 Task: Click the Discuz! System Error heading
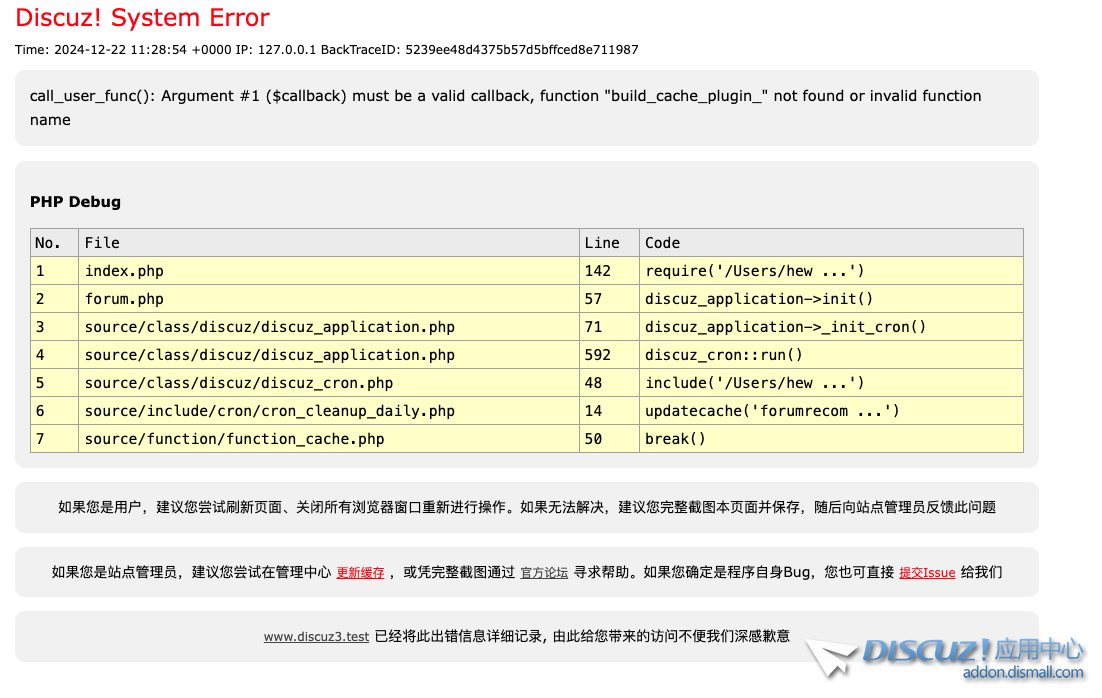[142, 18]
